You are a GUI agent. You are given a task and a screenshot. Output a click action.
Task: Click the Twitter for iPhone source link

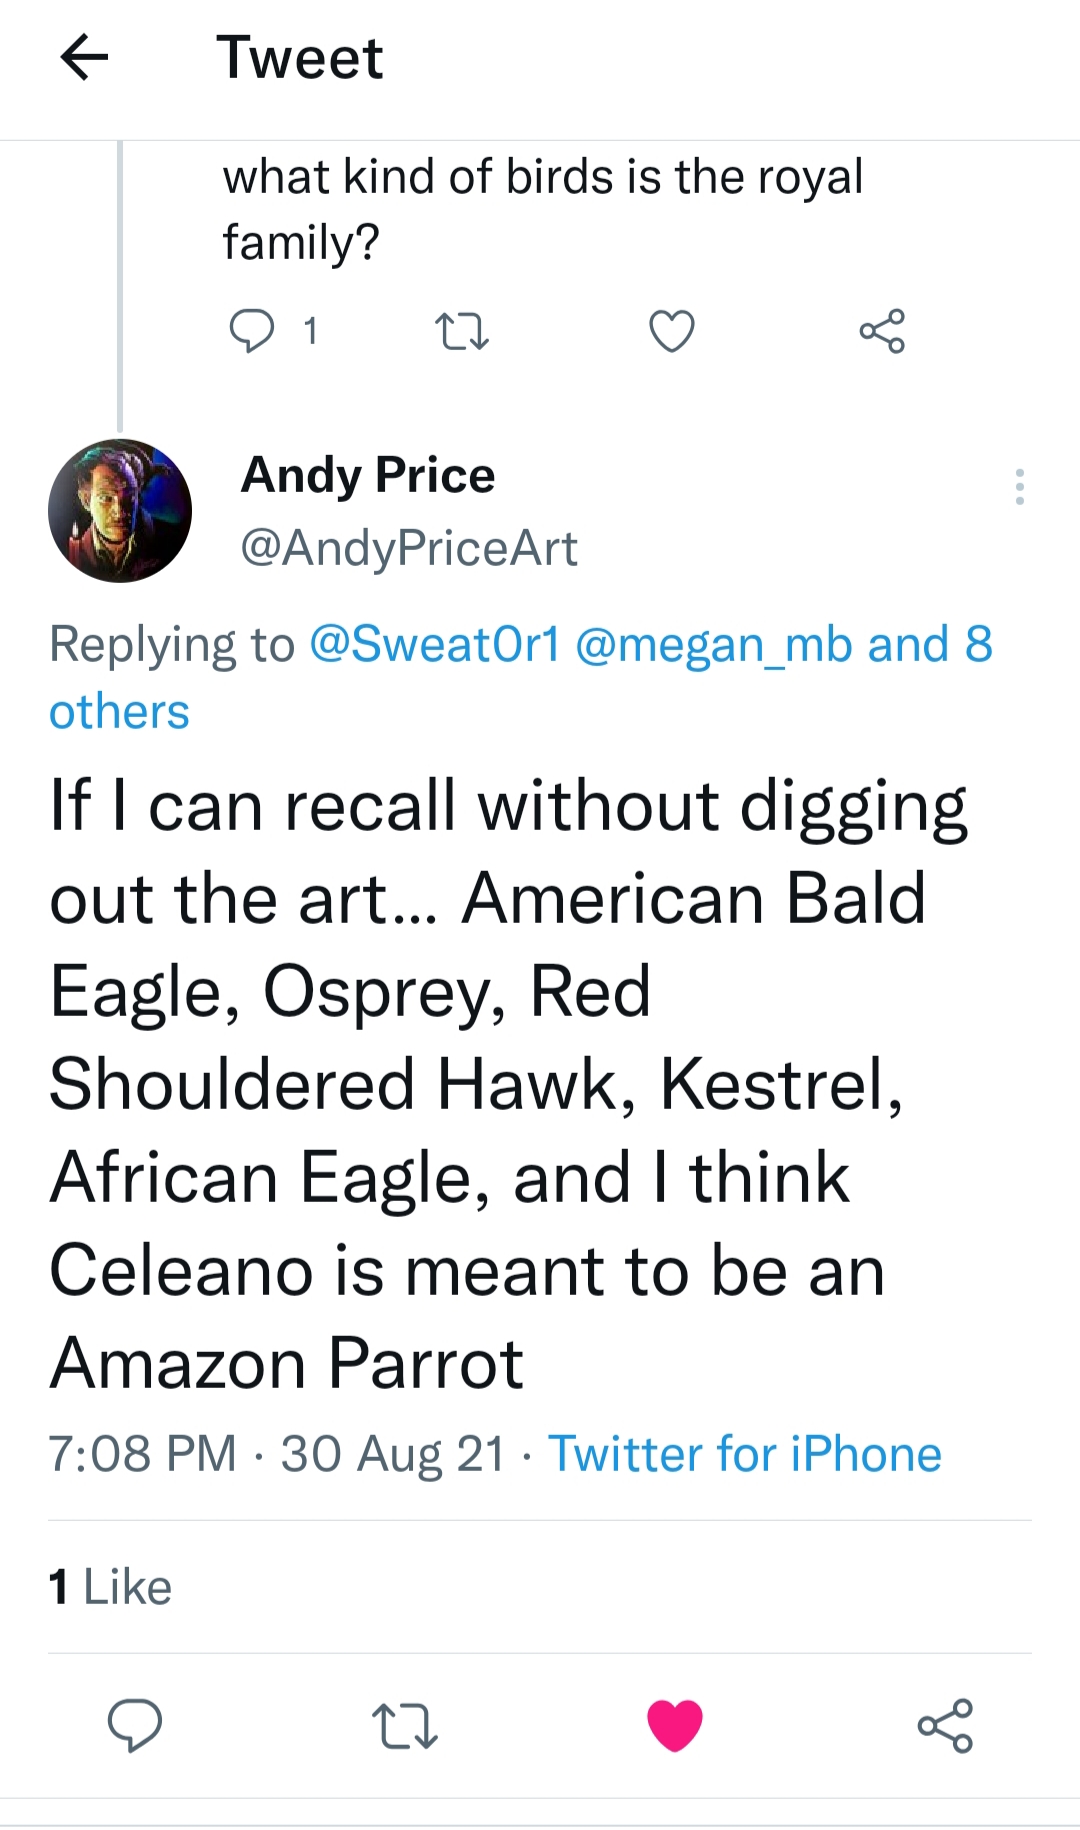coord(745,1454)
